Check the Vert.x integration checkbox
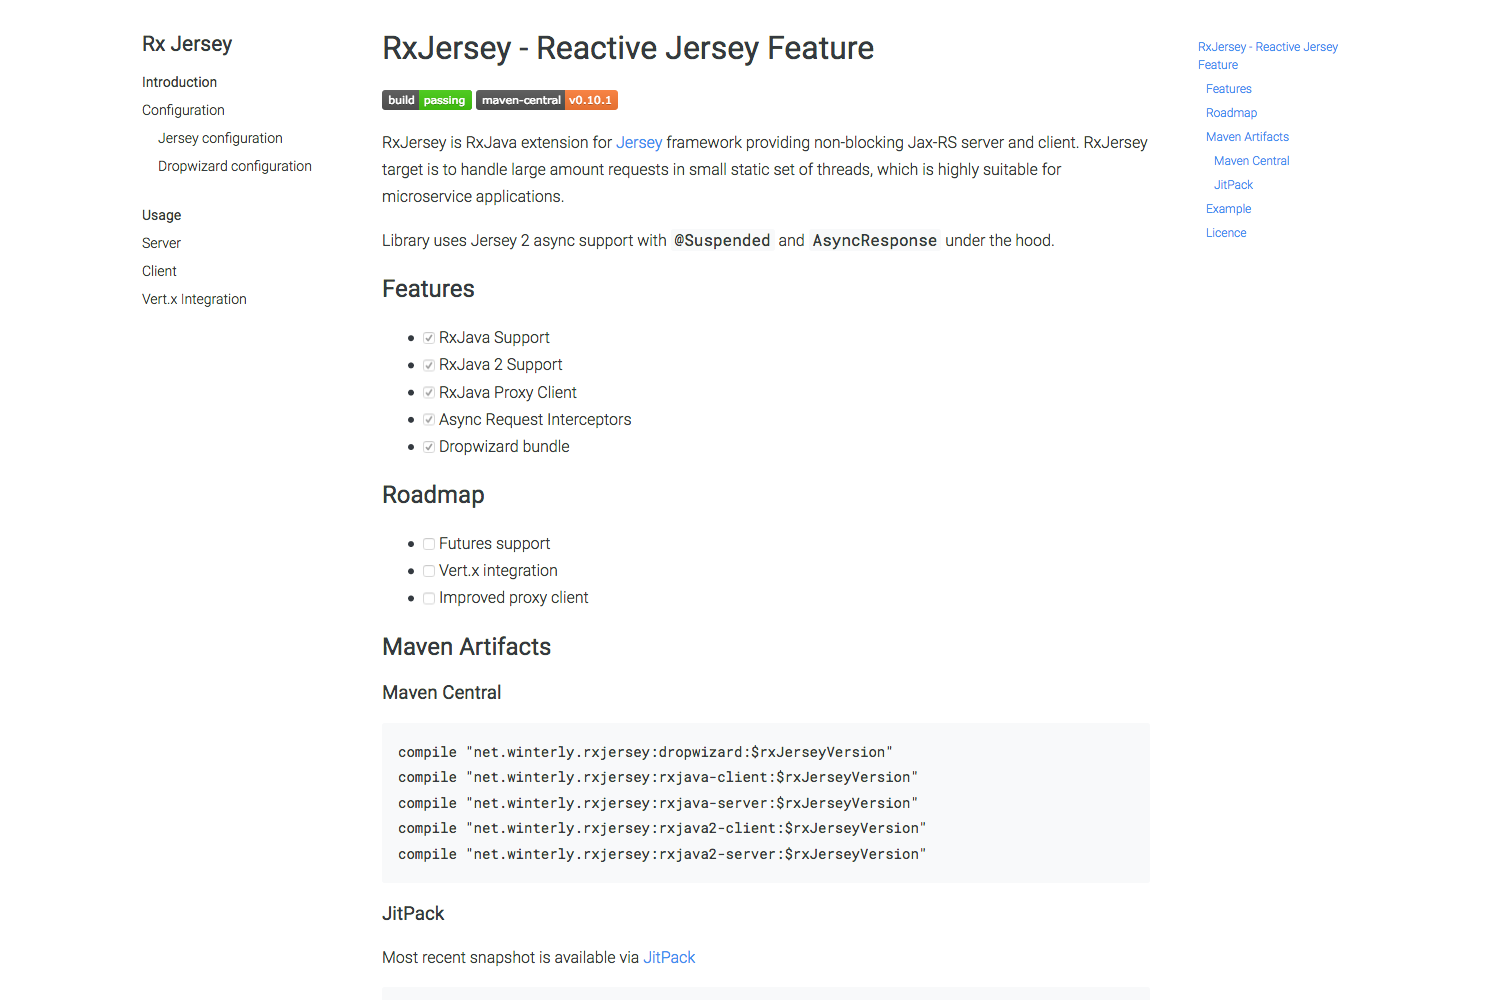This screenshot has width=1500, height=1000. (x=428, y=571)
